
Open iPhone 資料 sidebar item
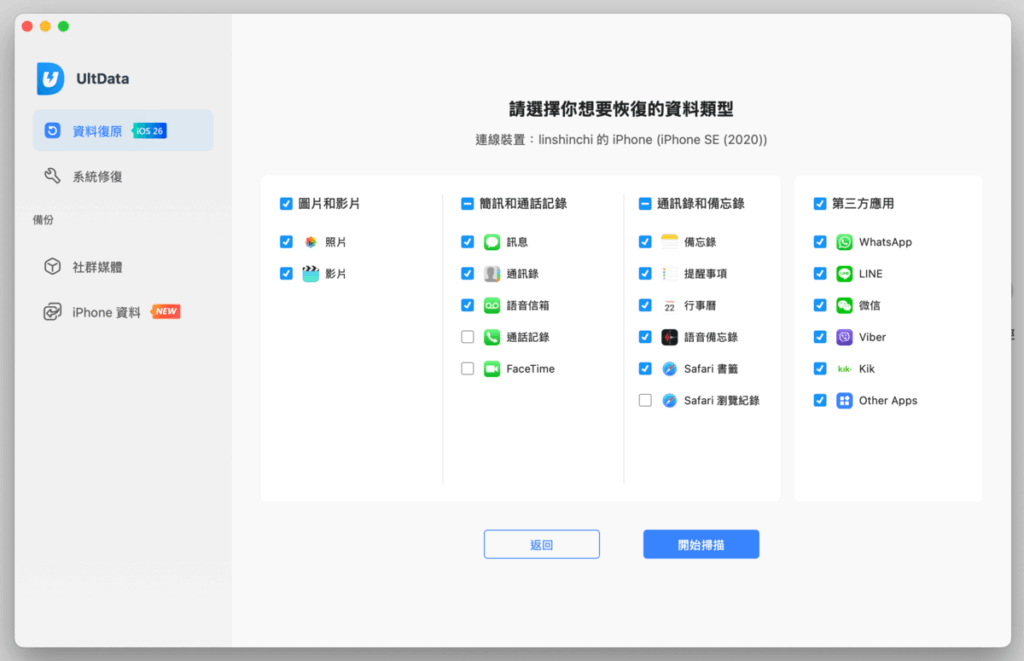[x=105, y=312]
